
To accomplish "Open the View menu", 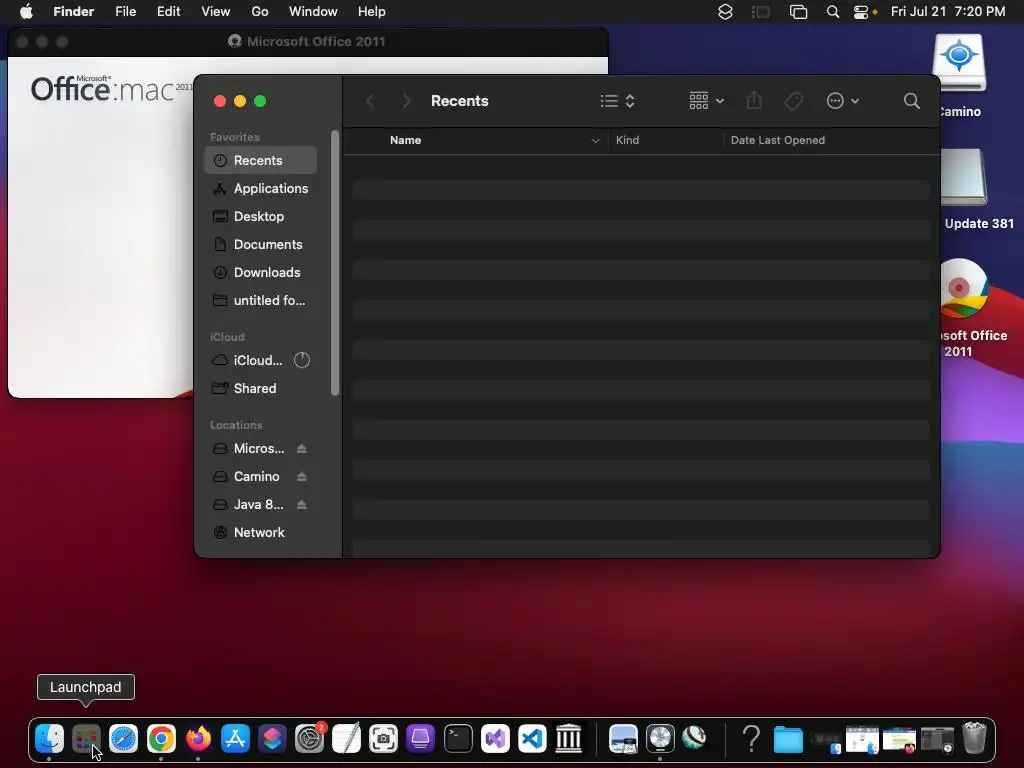I will (x=216, y=12).
